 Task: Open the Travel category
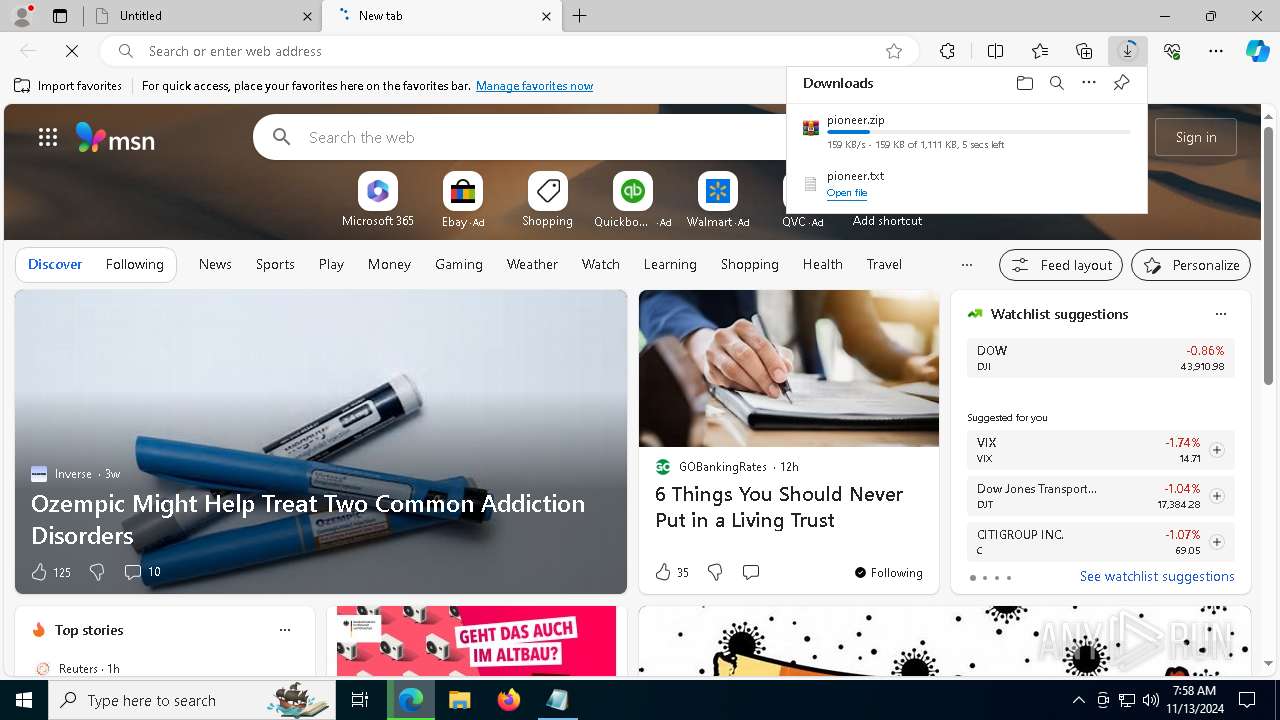click(884, 264)
